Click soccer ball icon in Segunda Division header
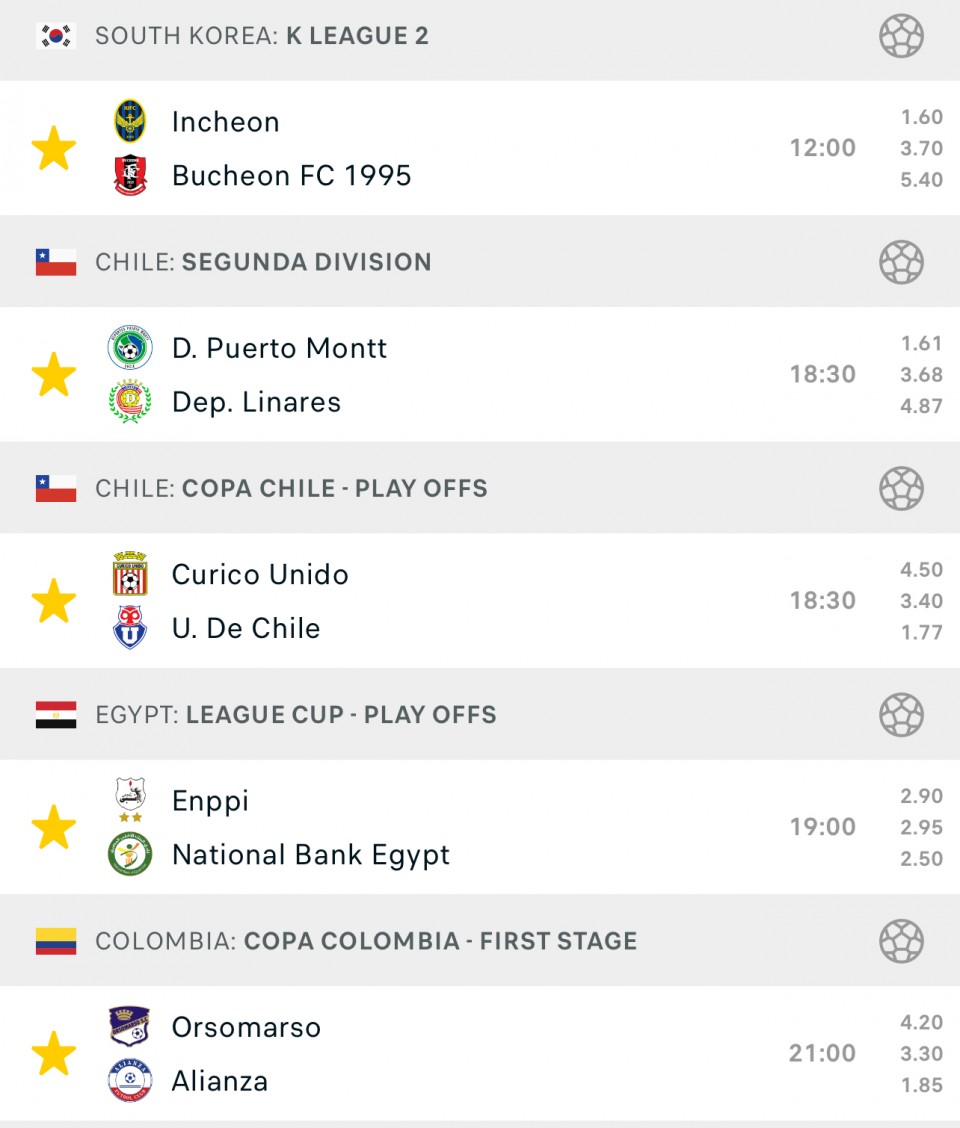Screen dimensions: 960x1128 (901, 262)
